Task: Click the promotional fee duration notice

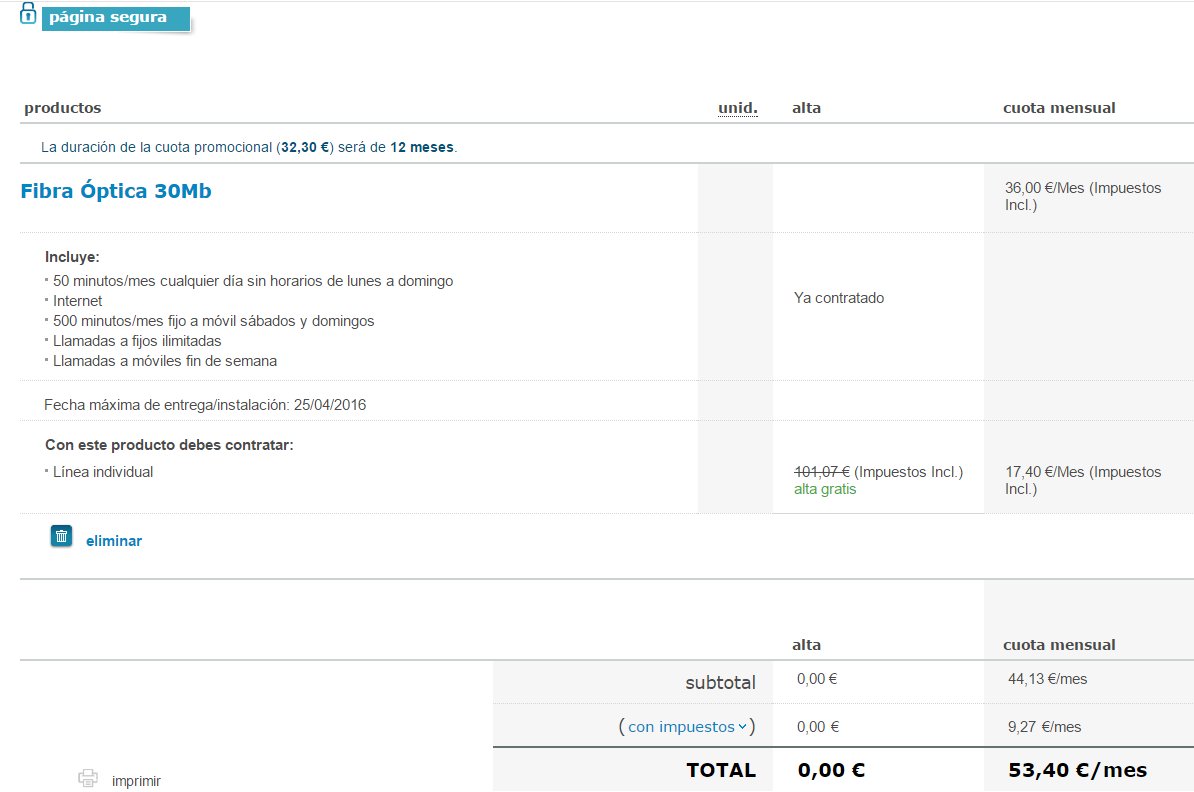Action: 249,147
